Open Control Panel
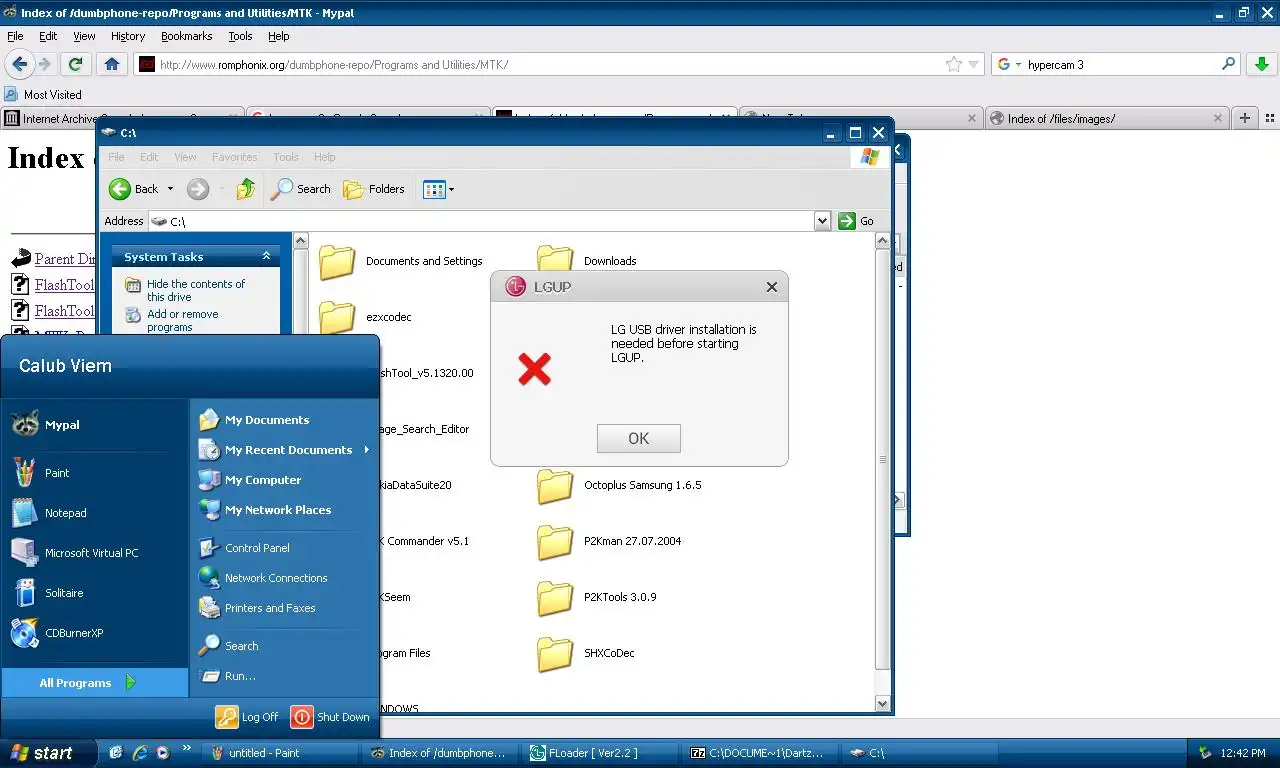This screenshot has height=768, width=1280. point(283,548)
